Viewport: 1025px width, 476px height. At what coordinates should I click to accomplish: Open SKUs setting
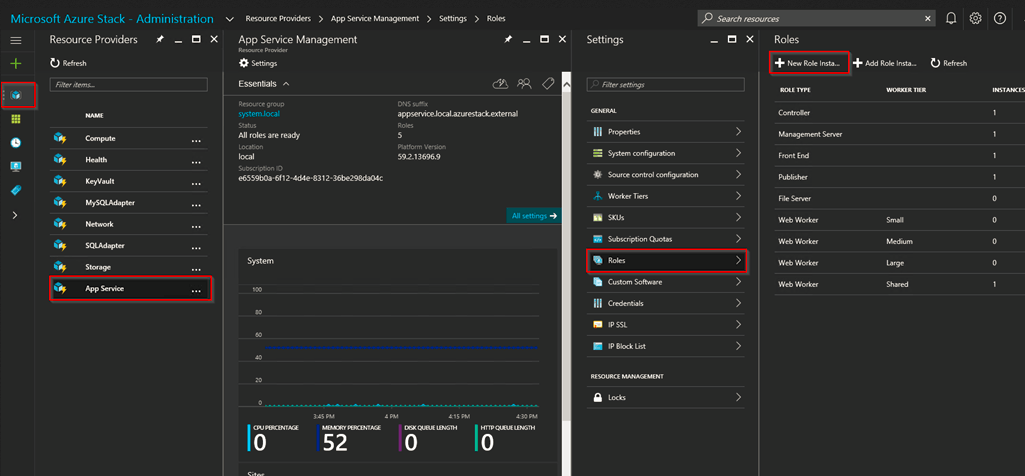pos(665,217)
